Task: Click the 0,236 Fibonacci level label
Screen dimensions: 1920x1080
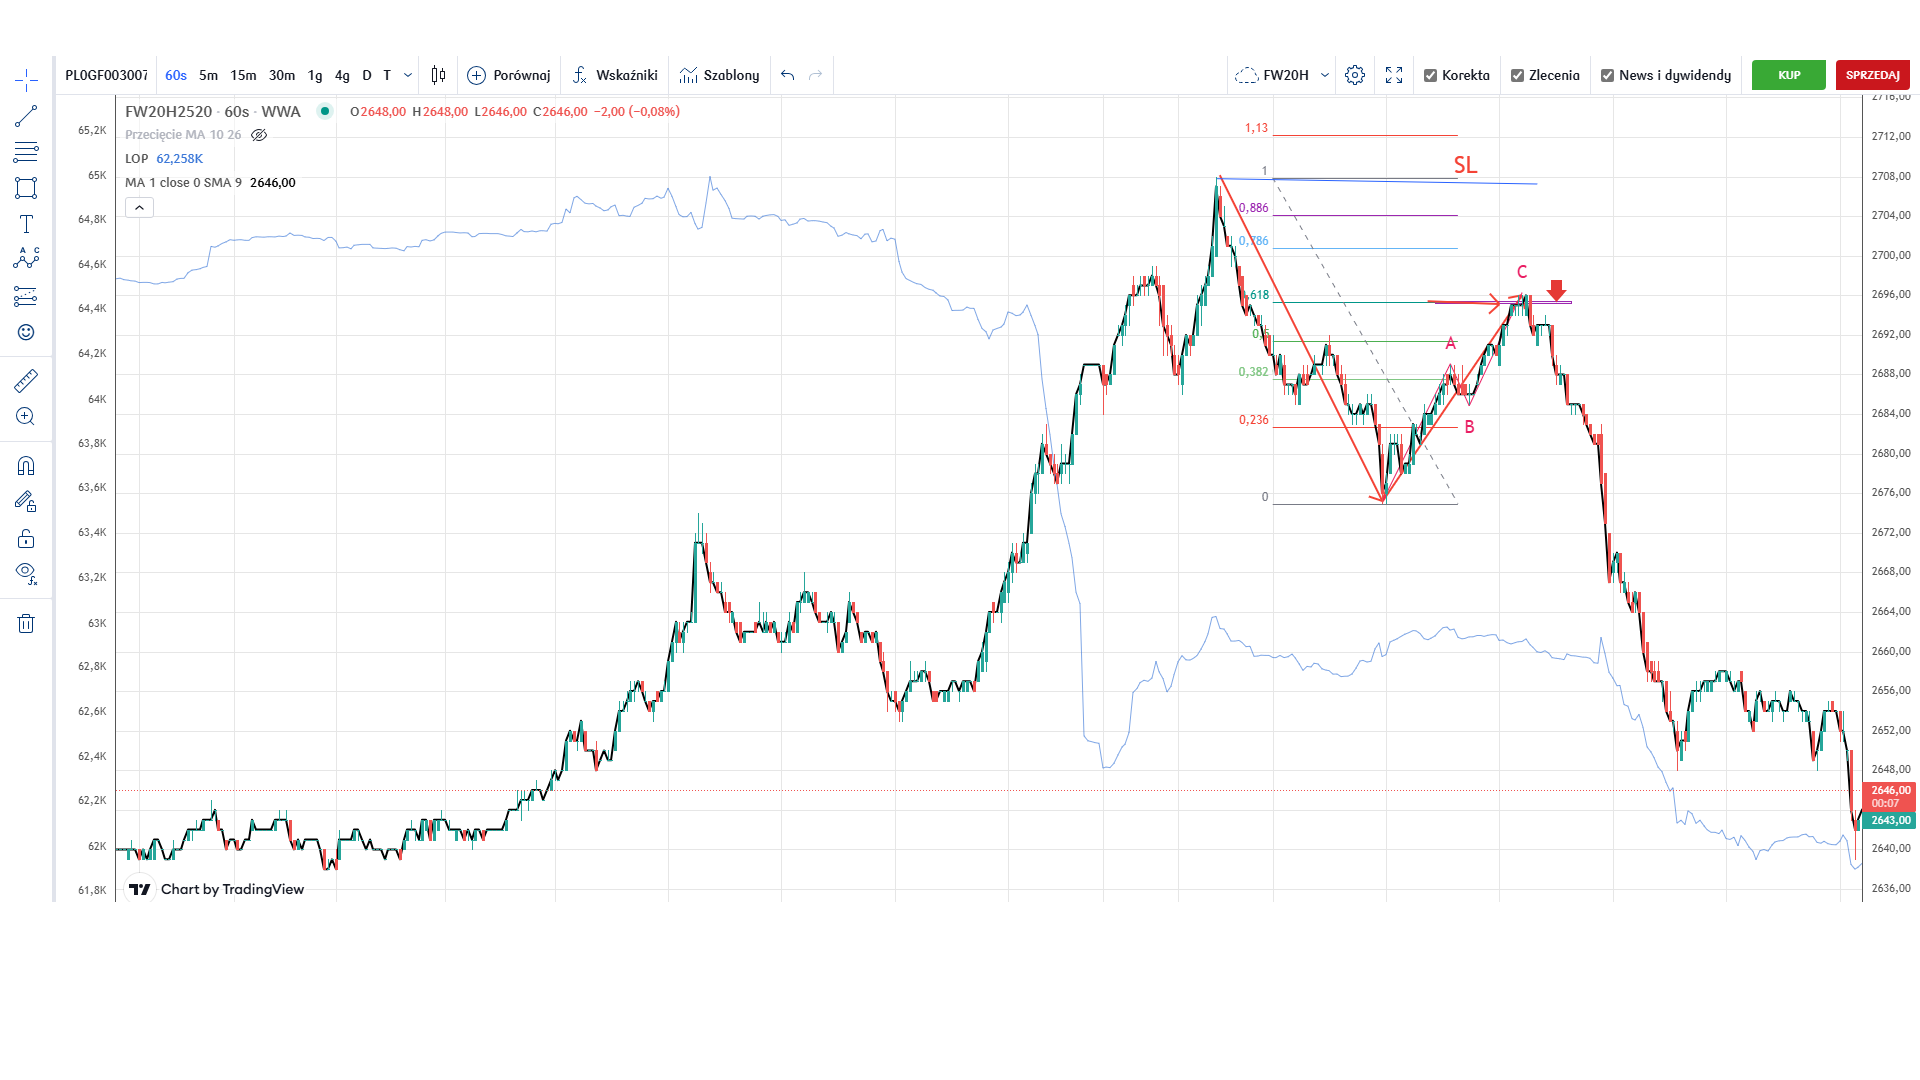Action: (1253, 420)
